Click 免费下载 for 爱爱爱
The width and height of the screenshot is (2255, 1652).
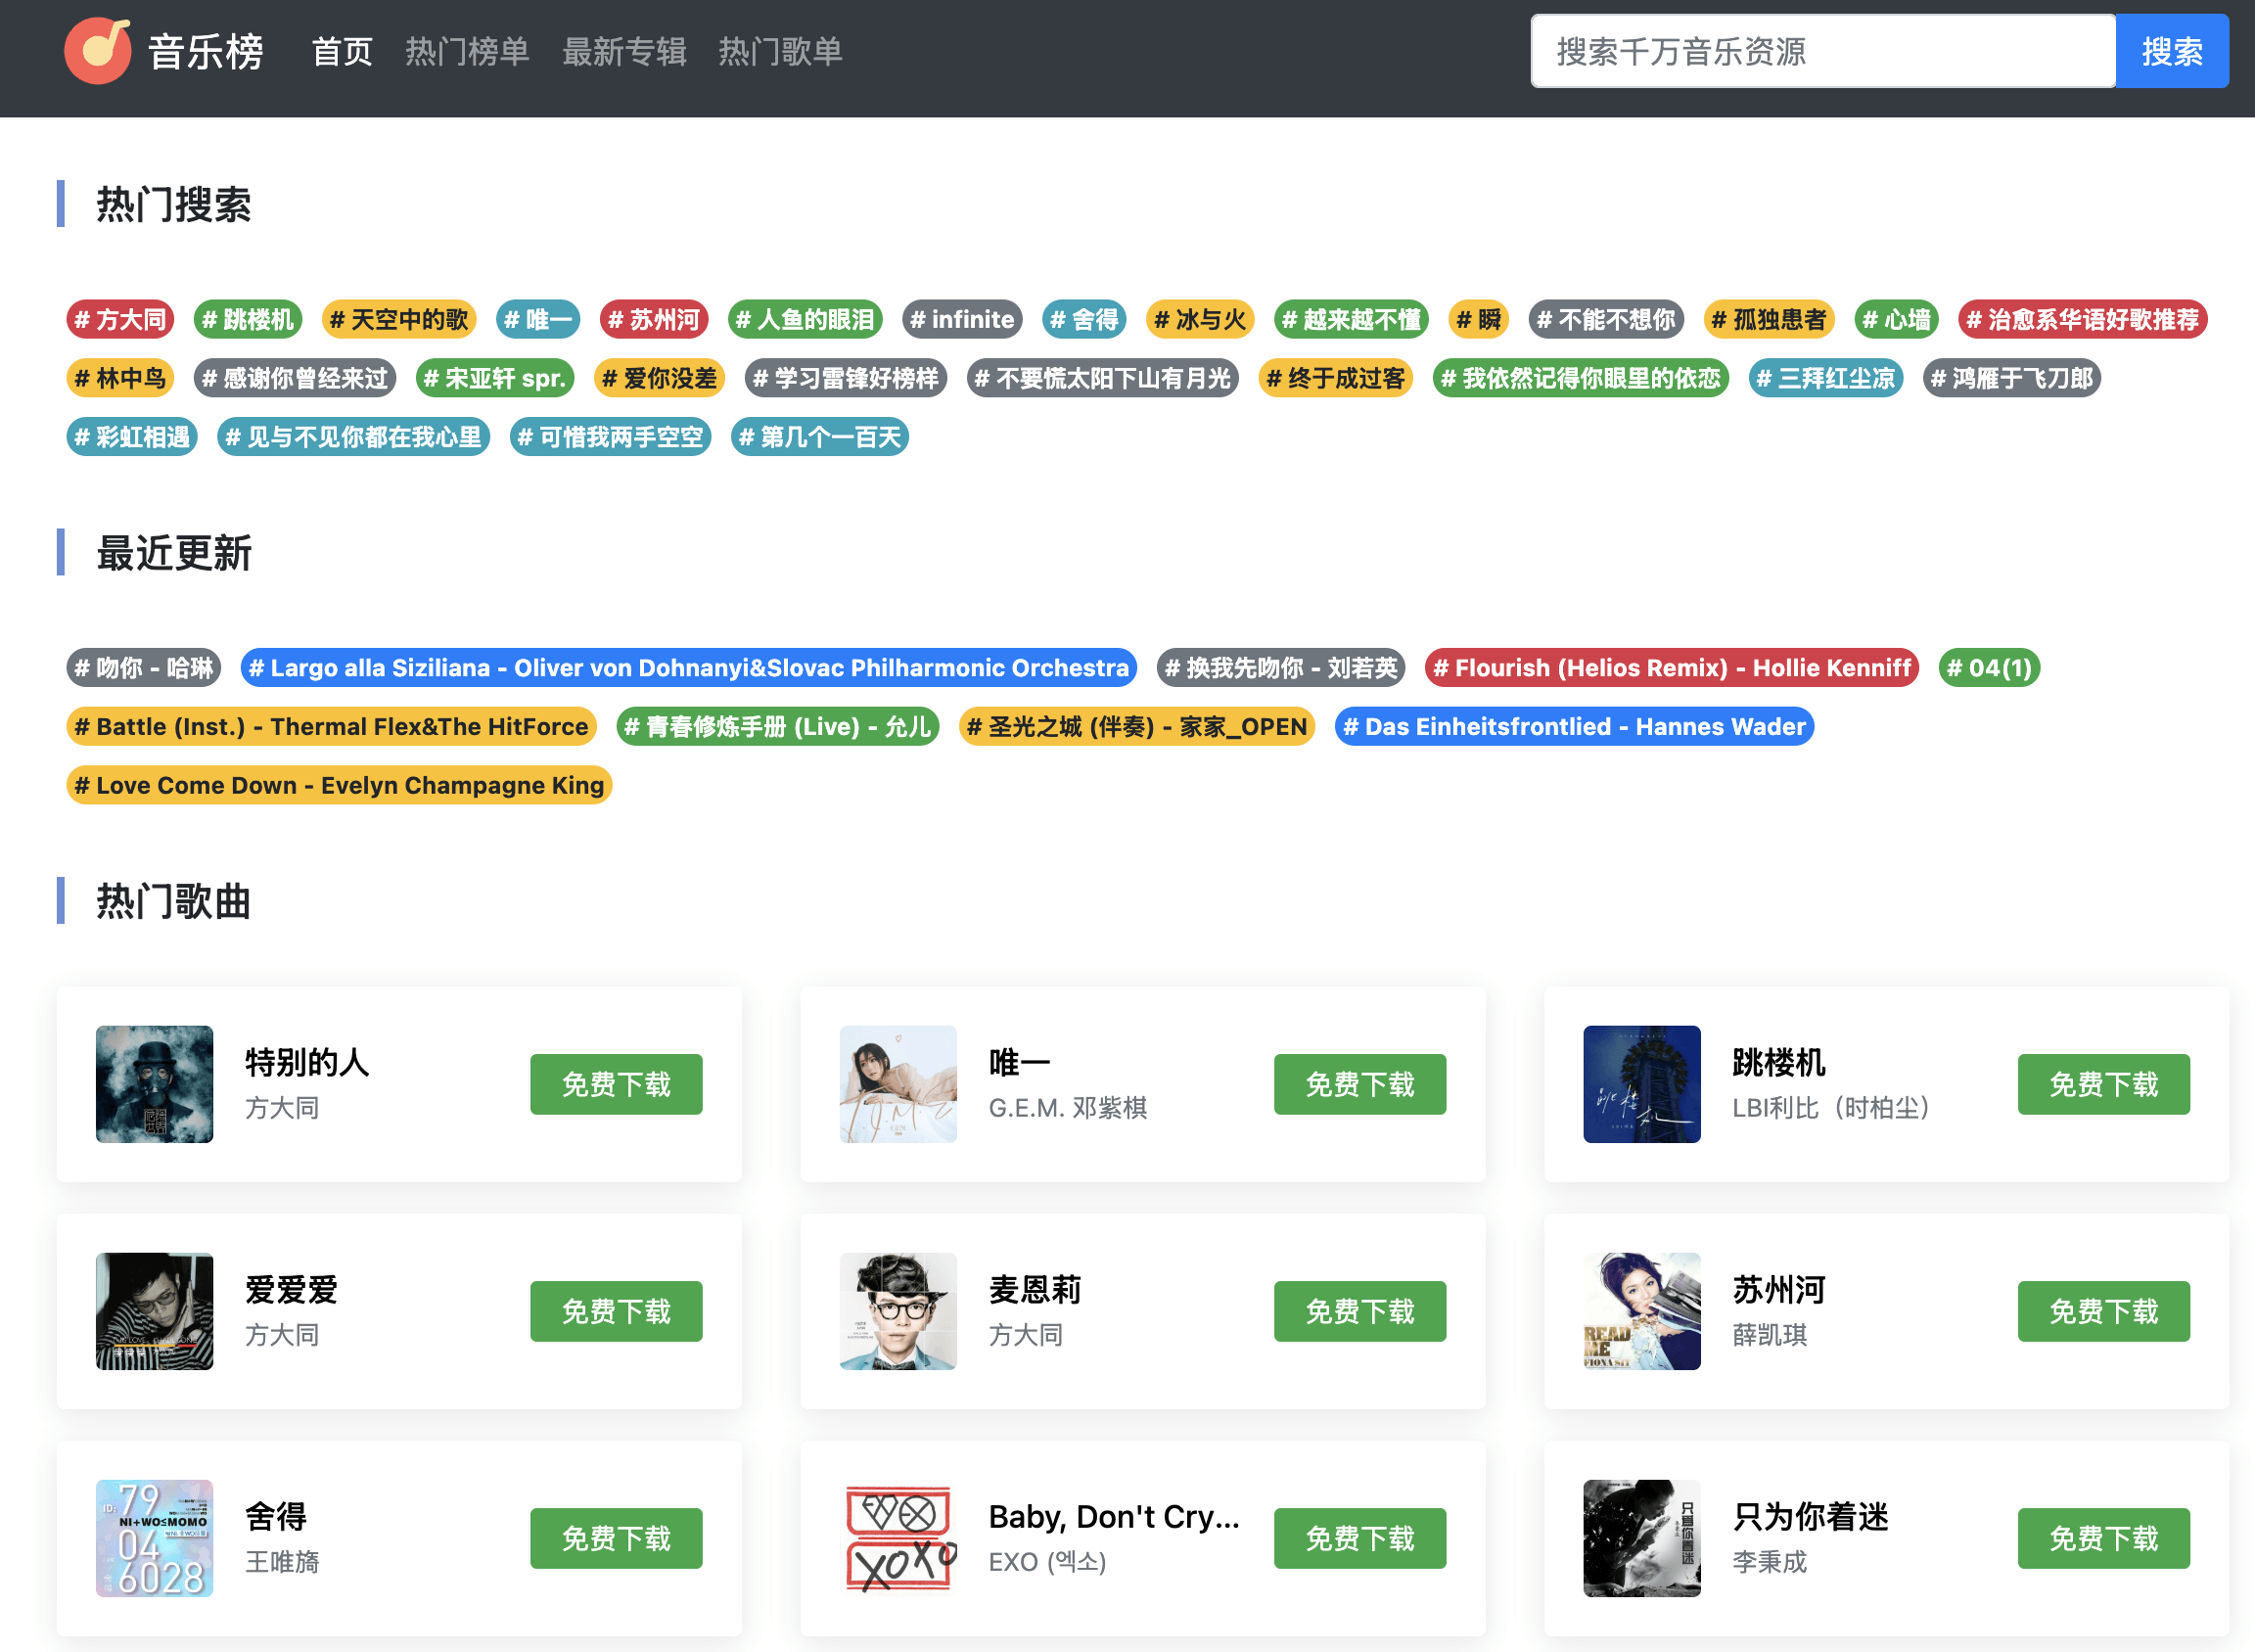616,1311
